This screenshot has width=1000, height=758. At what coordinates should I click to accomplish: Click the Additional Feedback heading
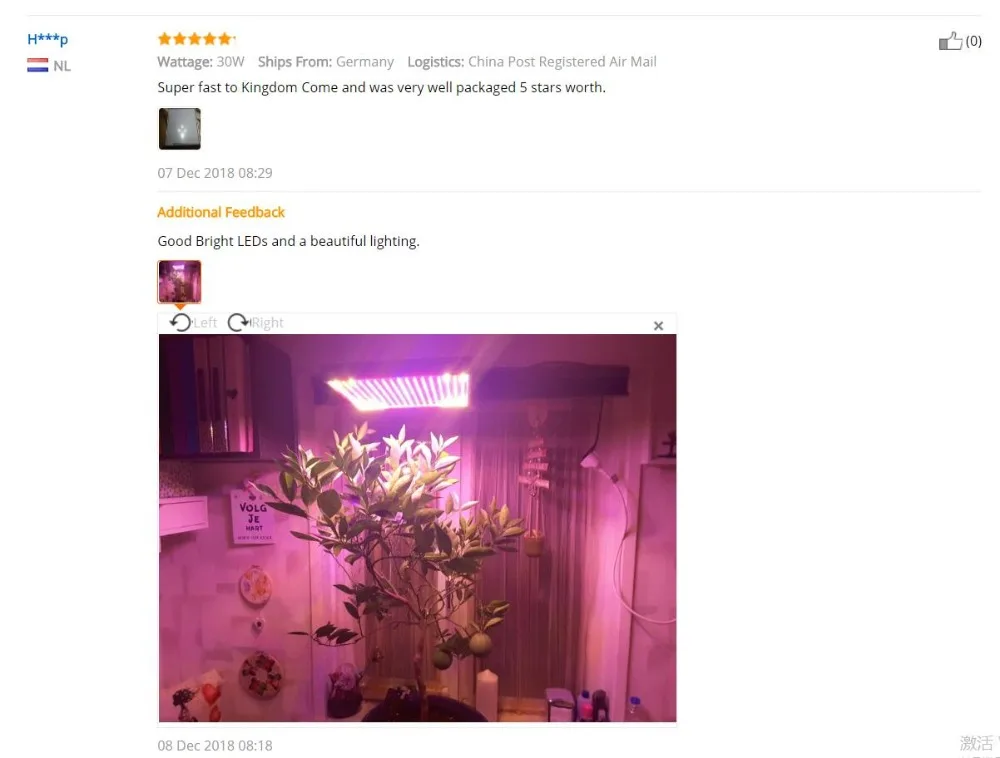[x=221, y=212]
